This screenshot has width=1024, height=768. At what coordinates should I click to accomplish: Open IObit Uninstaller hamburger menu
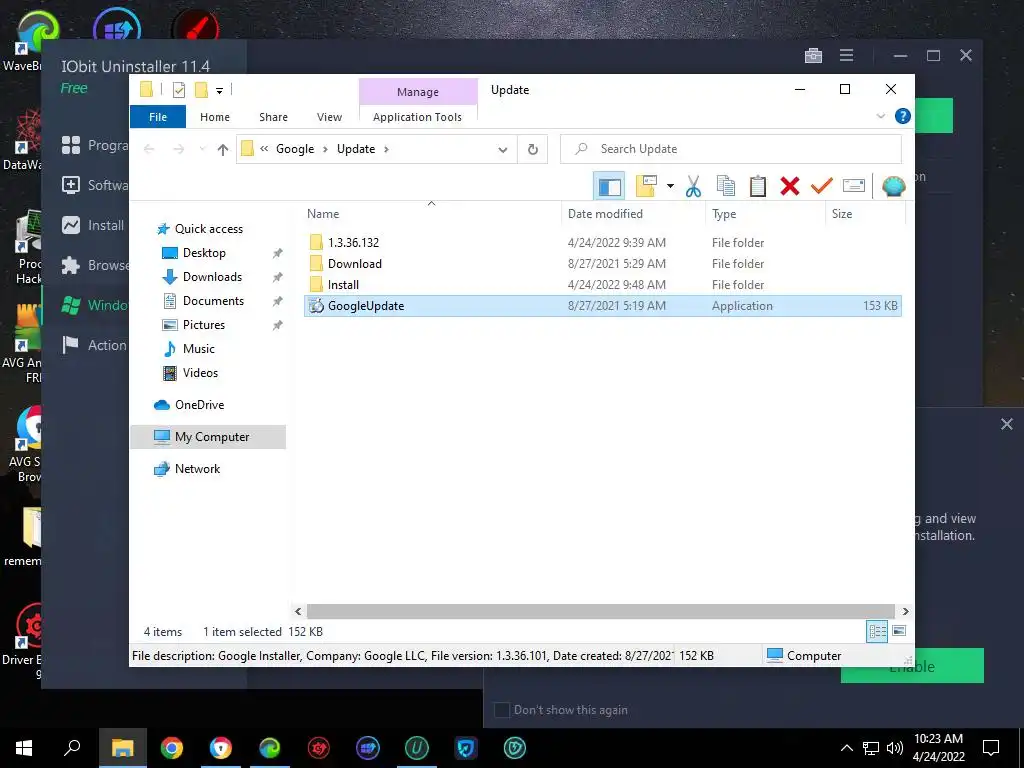[x=846, y=56]
